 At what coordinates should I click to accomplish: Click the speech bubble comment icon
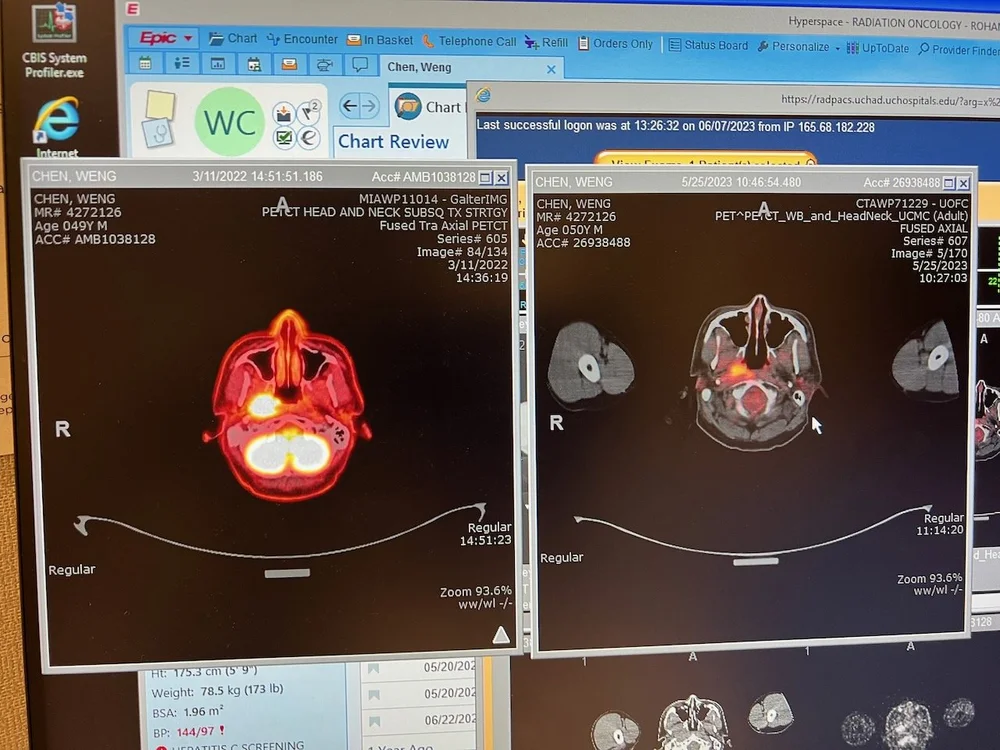tap(359, 63)
